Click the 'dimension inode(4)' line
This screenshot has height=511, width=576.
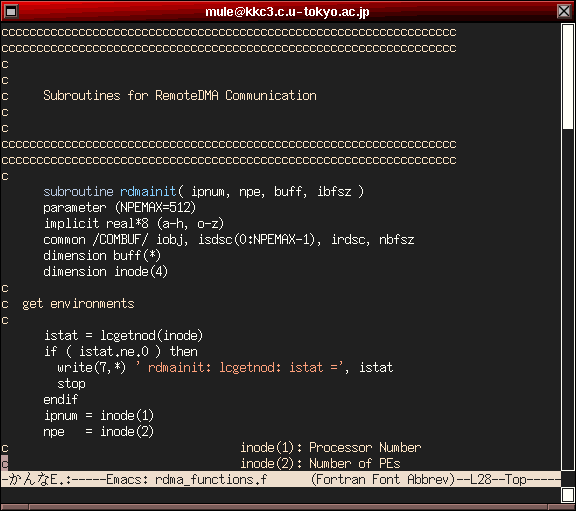(105, 271)
